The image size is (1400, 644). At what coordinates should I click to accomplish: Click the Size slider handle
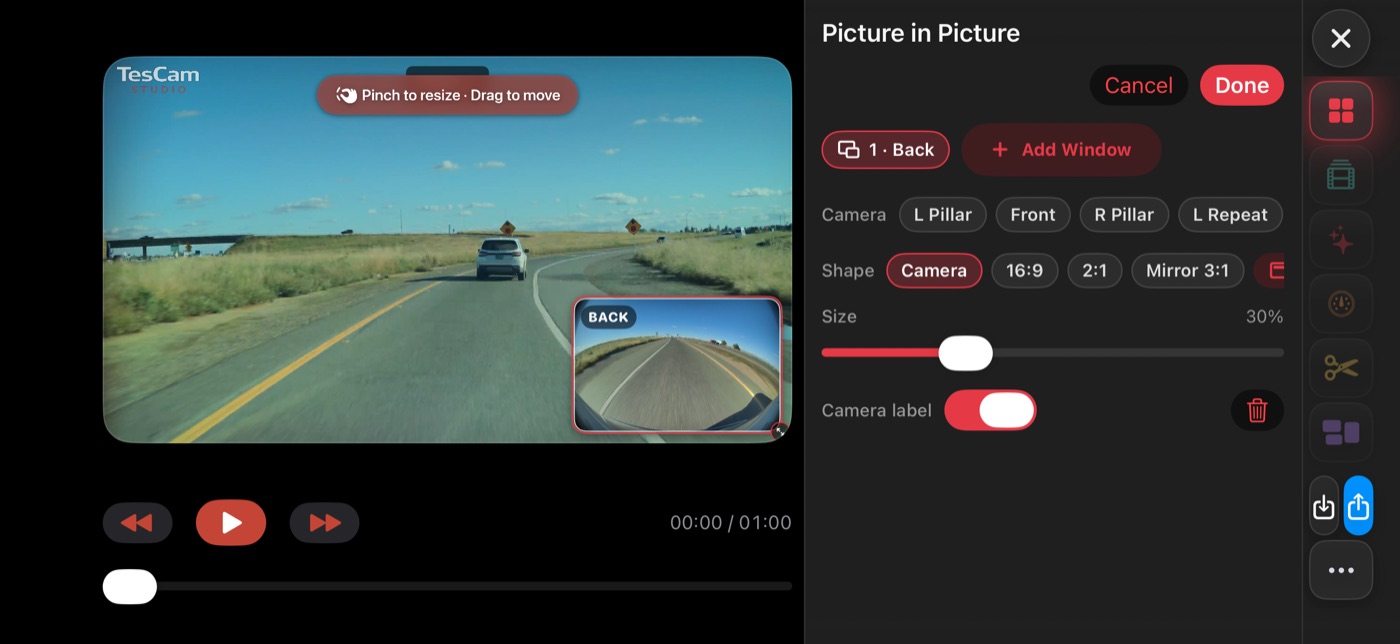[966, 353]
